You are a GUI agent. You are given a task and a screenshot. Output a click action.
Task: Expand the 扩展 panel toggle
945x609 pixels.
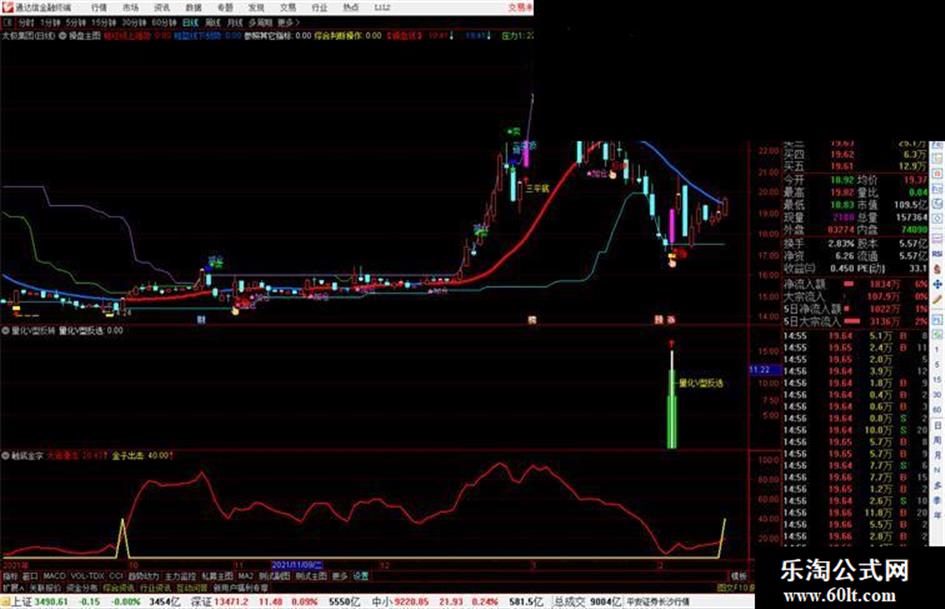pyautogui.click(x=13, y=587)
